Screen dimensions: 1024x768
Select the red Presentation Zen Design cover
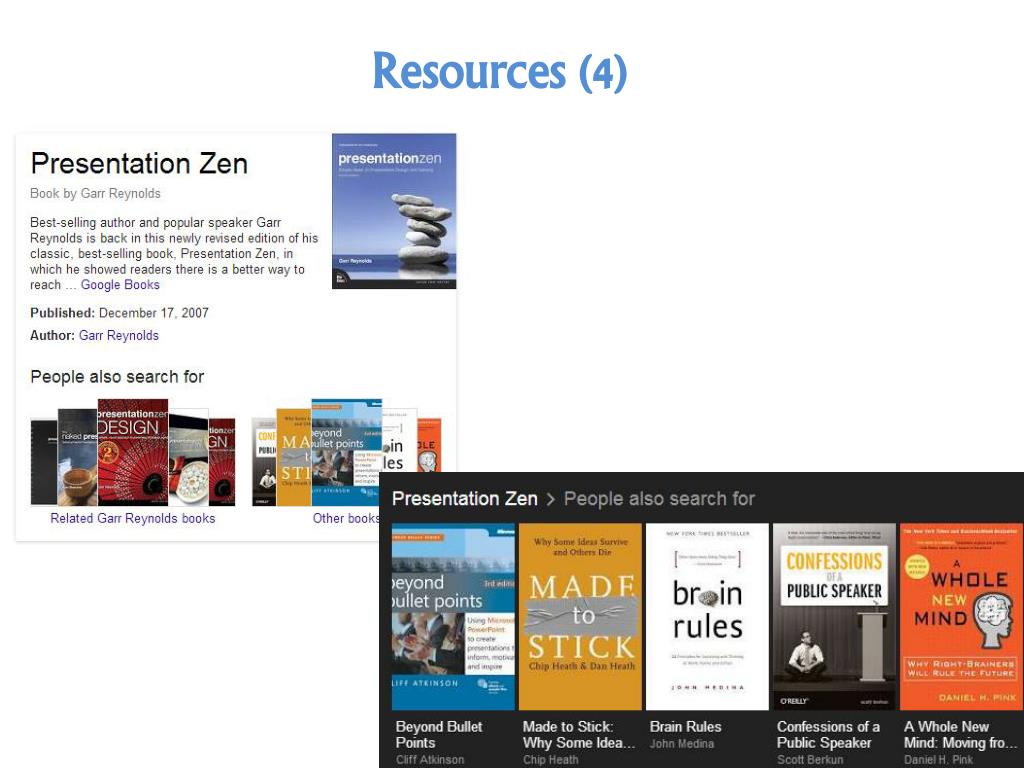coord(132,452)
